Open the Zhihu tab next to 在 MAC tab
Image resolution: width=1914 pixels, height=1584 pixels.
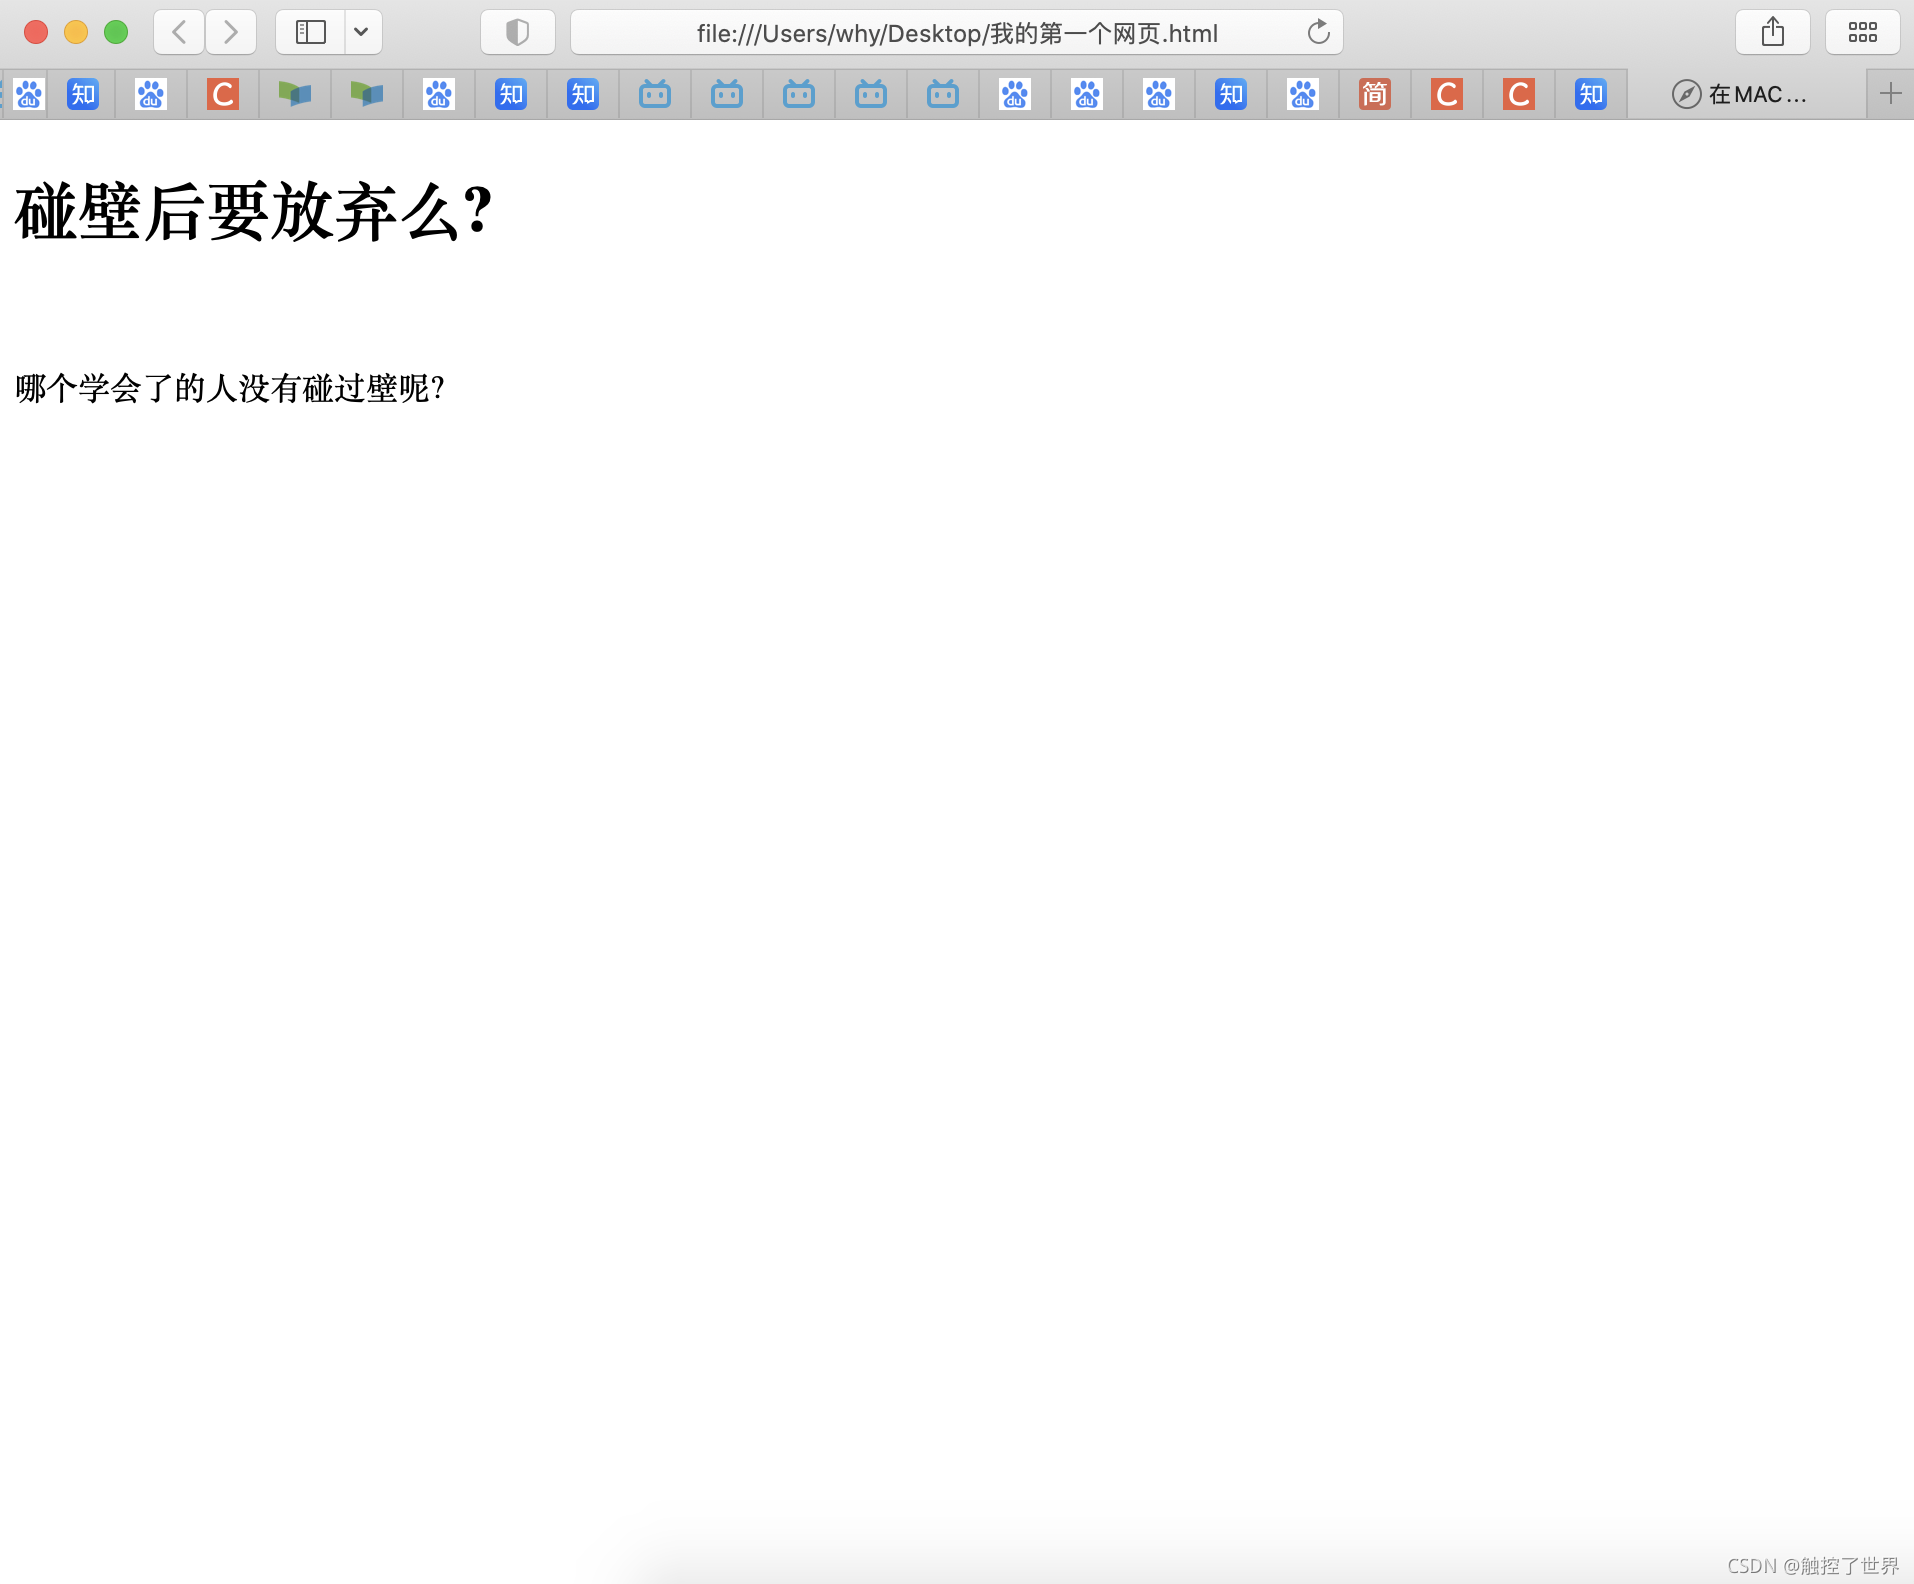1591,94
